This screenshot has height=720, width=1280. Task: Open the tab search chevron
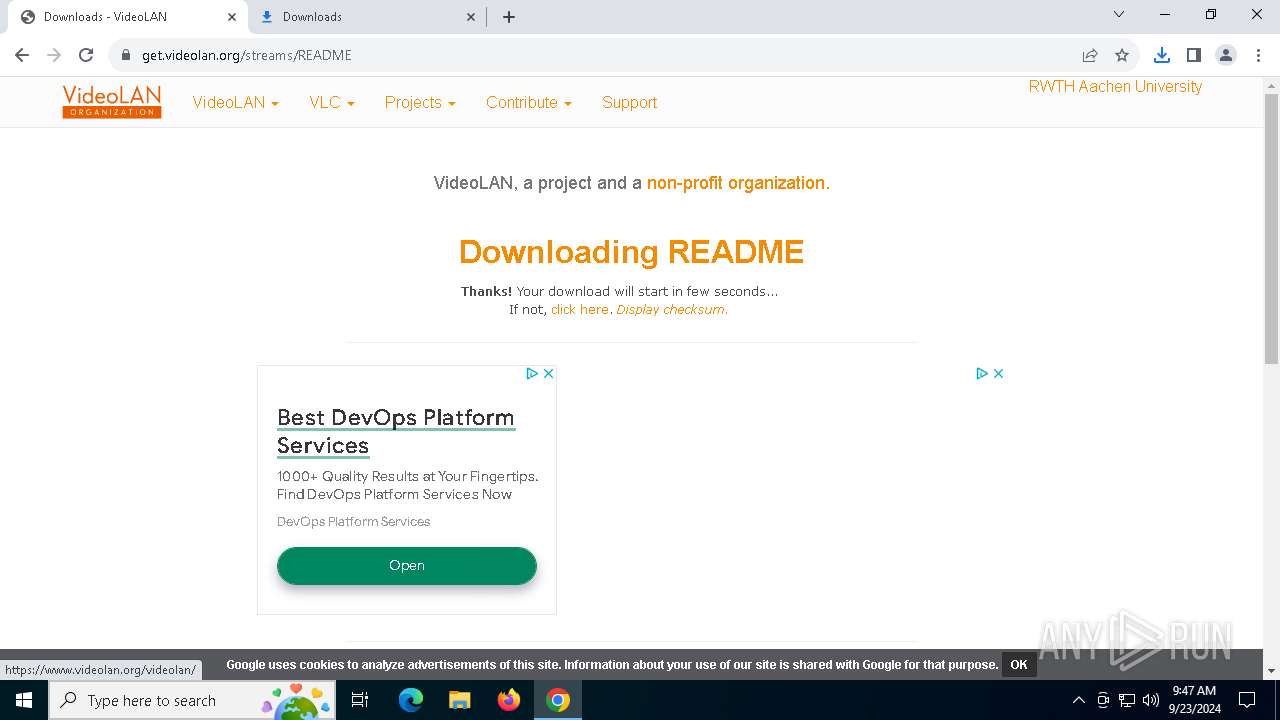[1119, 15]
